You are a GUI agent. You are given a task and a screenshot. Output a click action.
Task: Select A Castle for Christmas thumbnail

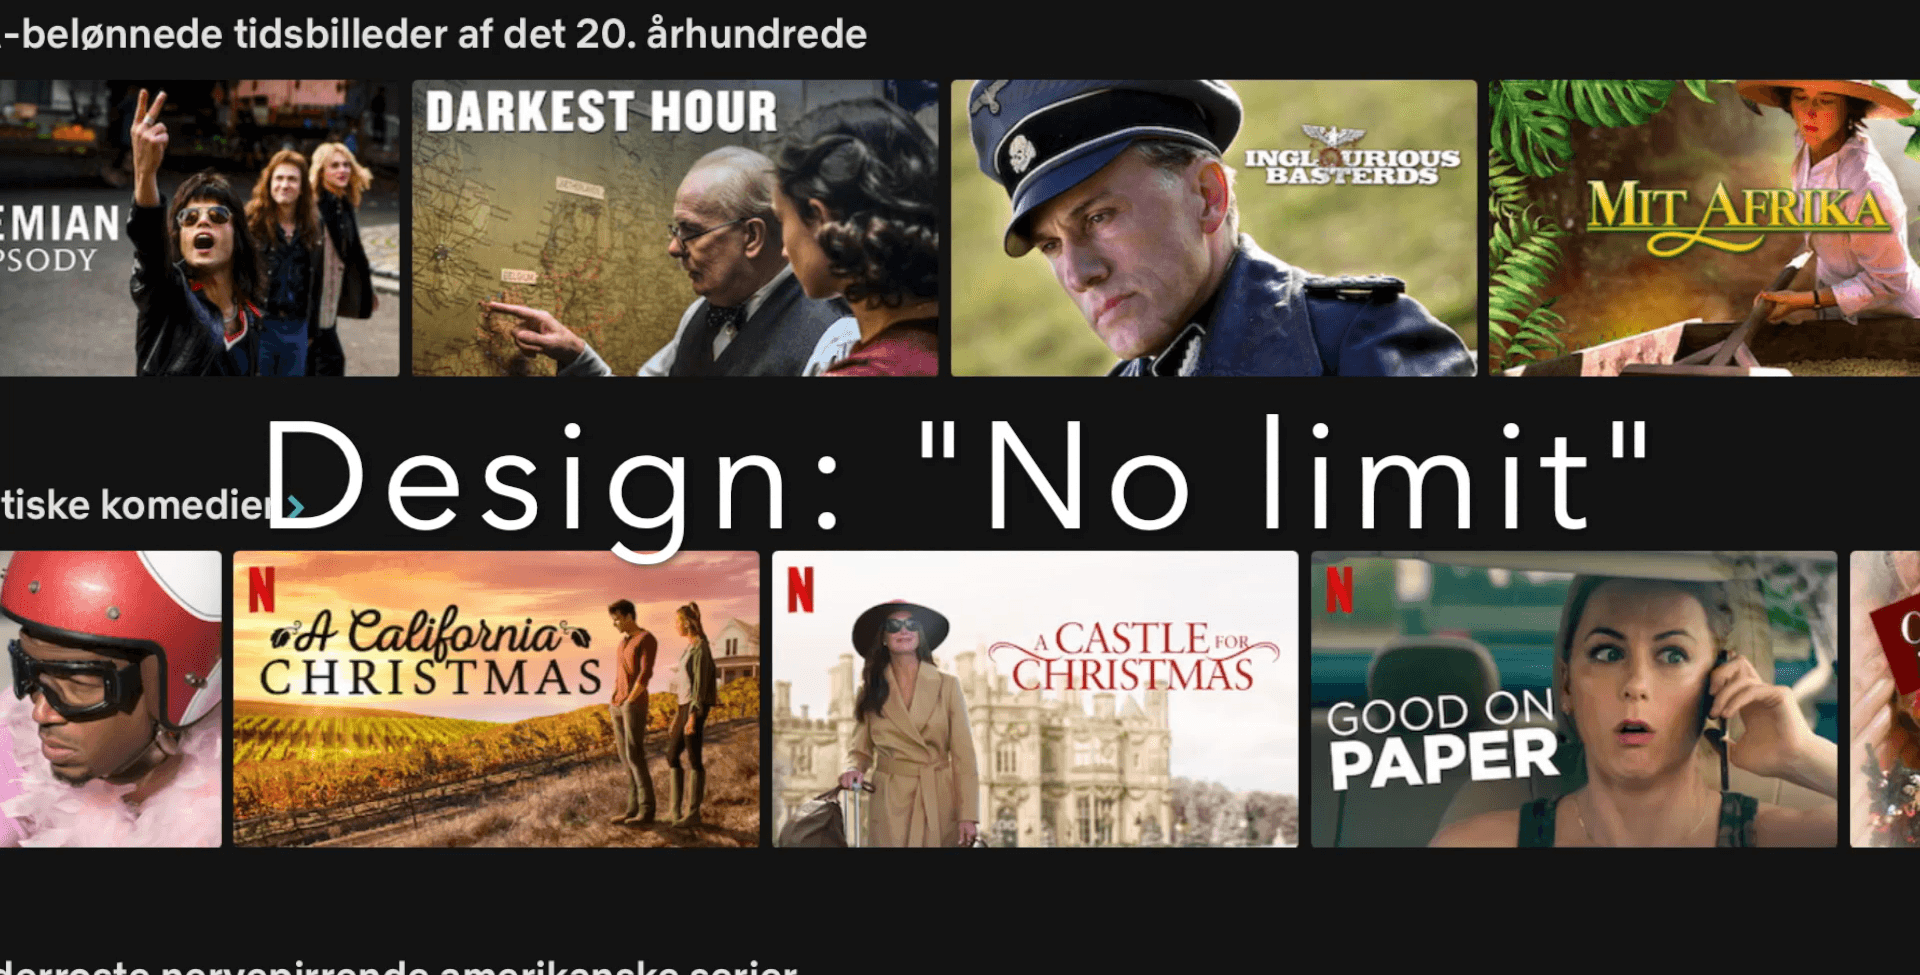coord(1035,699)
